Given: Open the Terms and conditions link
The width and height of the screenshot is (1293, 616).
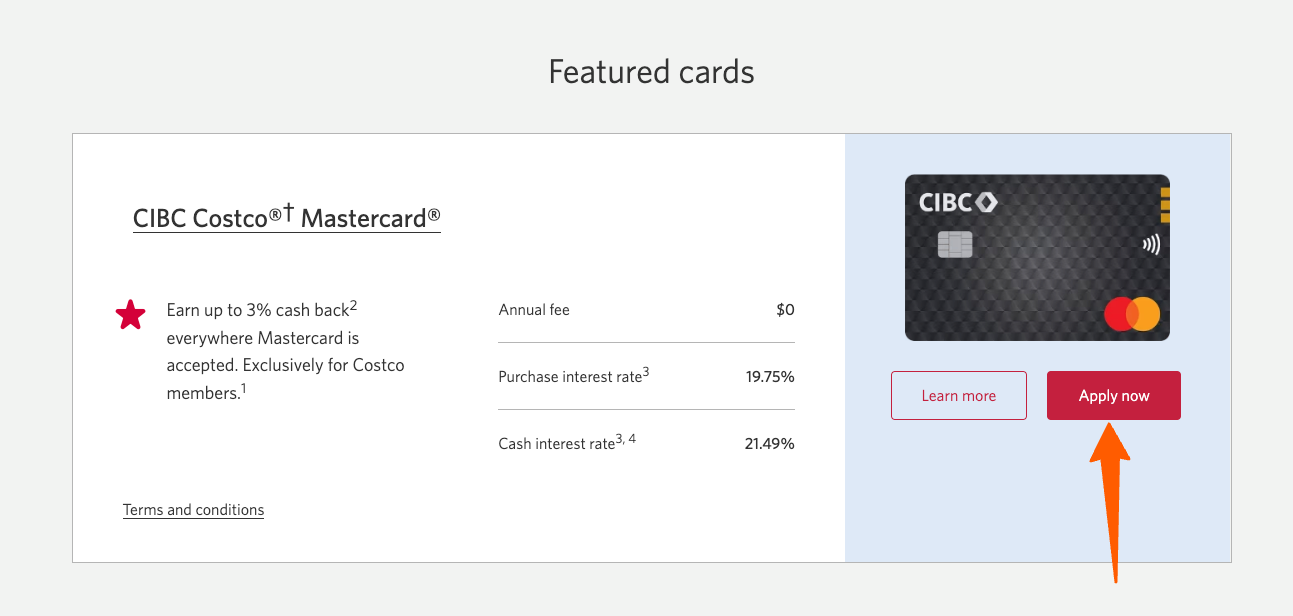Looking at the screenshot, I should [193, 509].
